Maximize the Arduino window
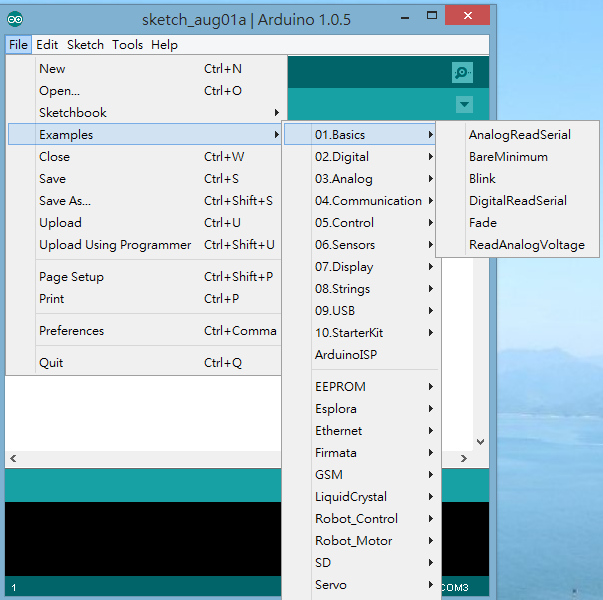Image resolution: width=603 pixels, height=600 pixels. (432, 15)
